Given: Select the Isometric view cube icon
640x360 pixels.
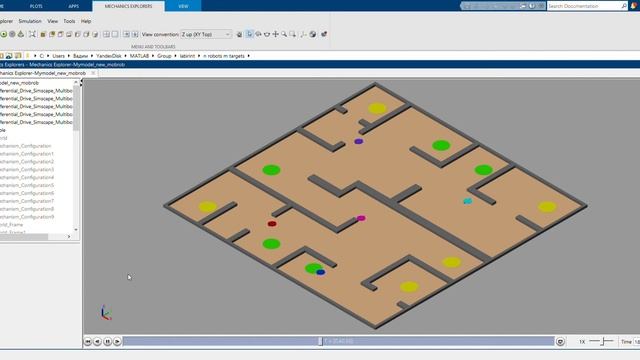Looking at the screenshot, I should pyautogui.click(x=43, y=34).
